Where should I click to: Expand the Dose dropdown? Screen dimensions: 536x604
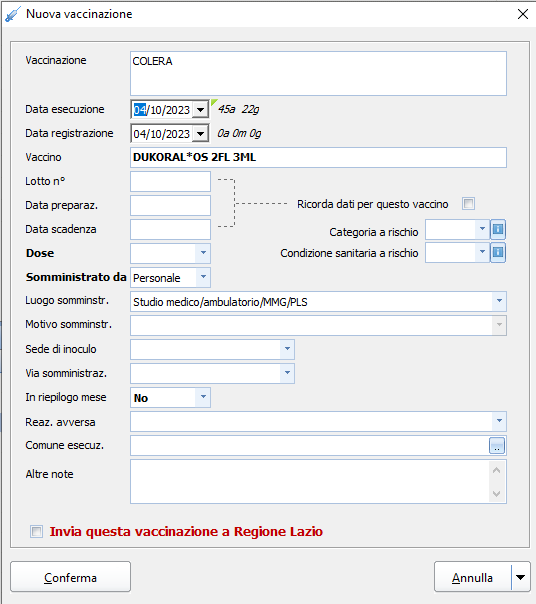coord(203,253)
